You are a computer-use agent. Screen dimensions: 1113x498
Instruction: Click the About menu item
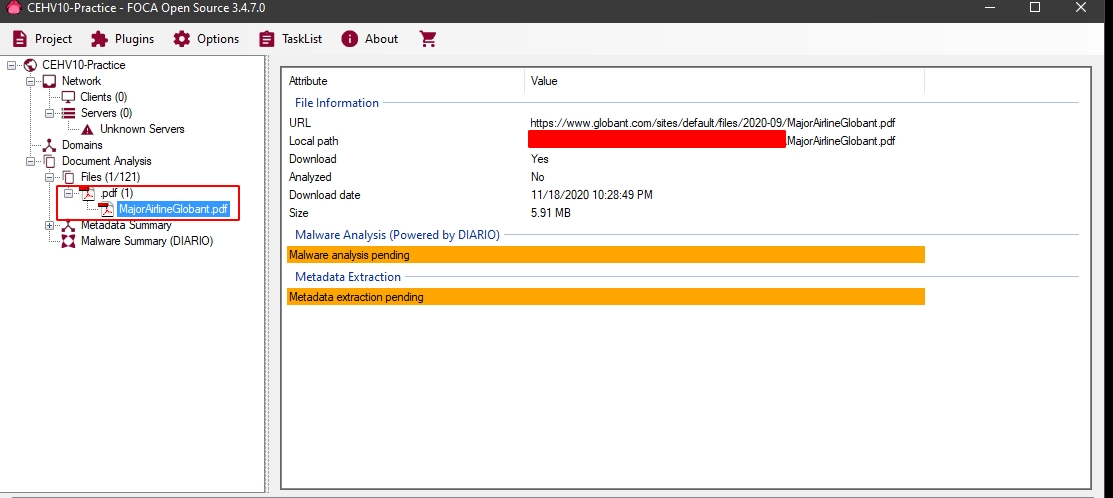tap(370, 39)
